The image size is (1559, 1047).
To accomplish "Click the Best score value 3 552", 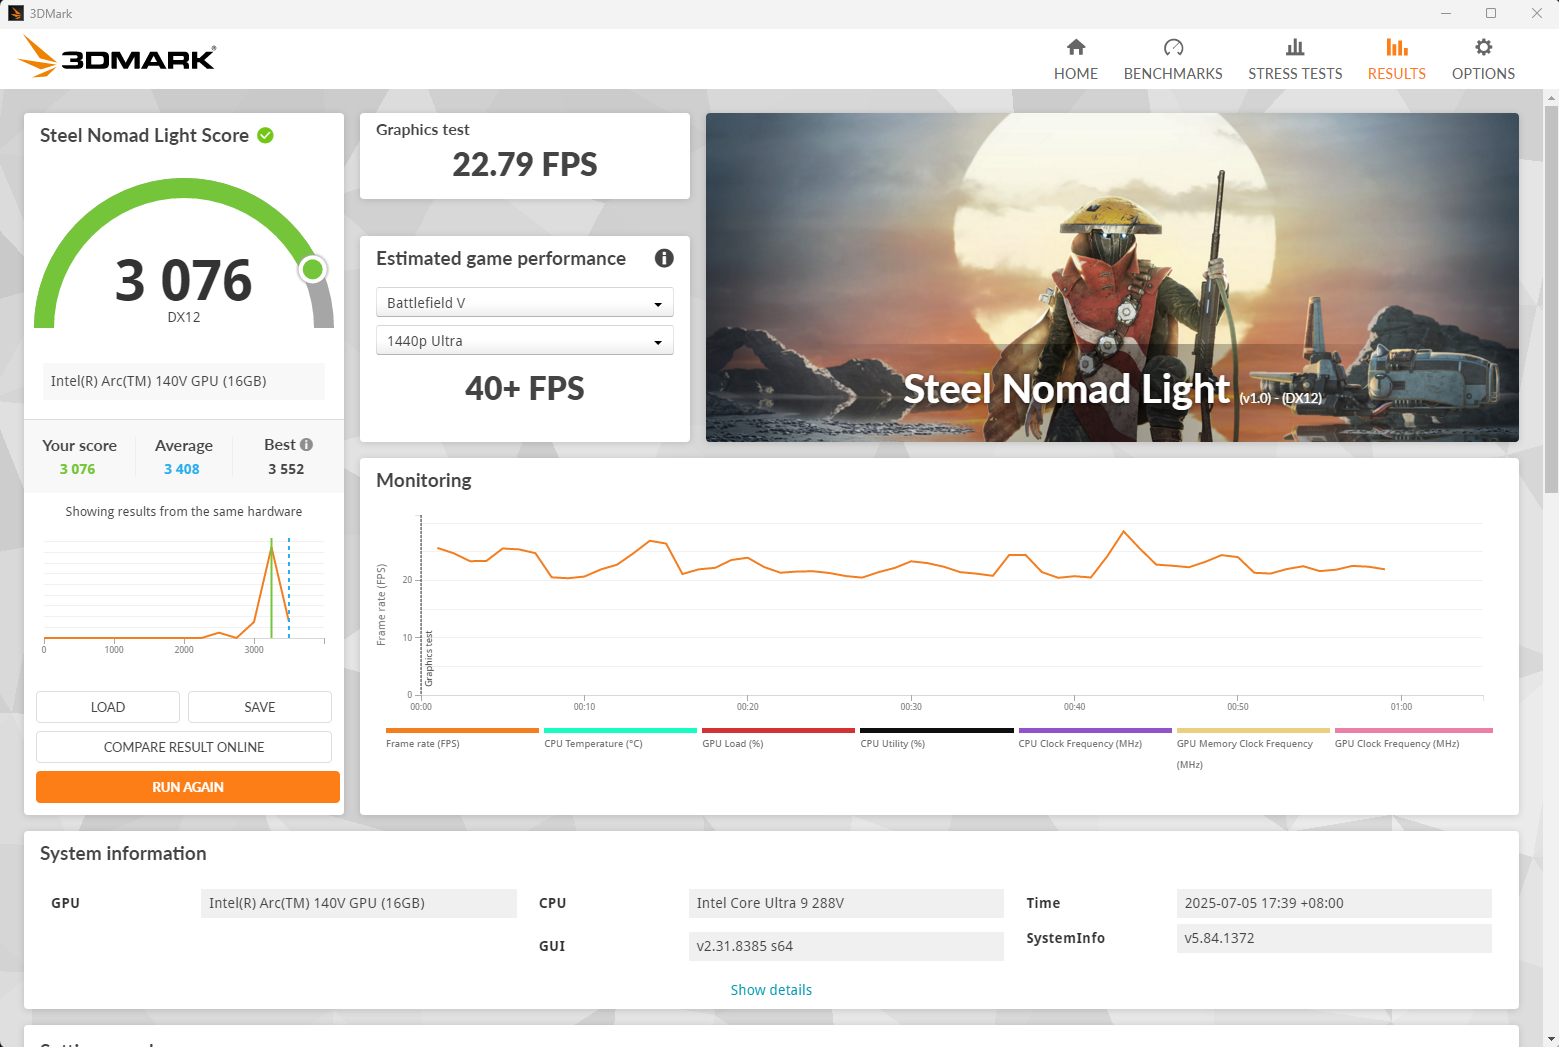I will coord(286,469).
